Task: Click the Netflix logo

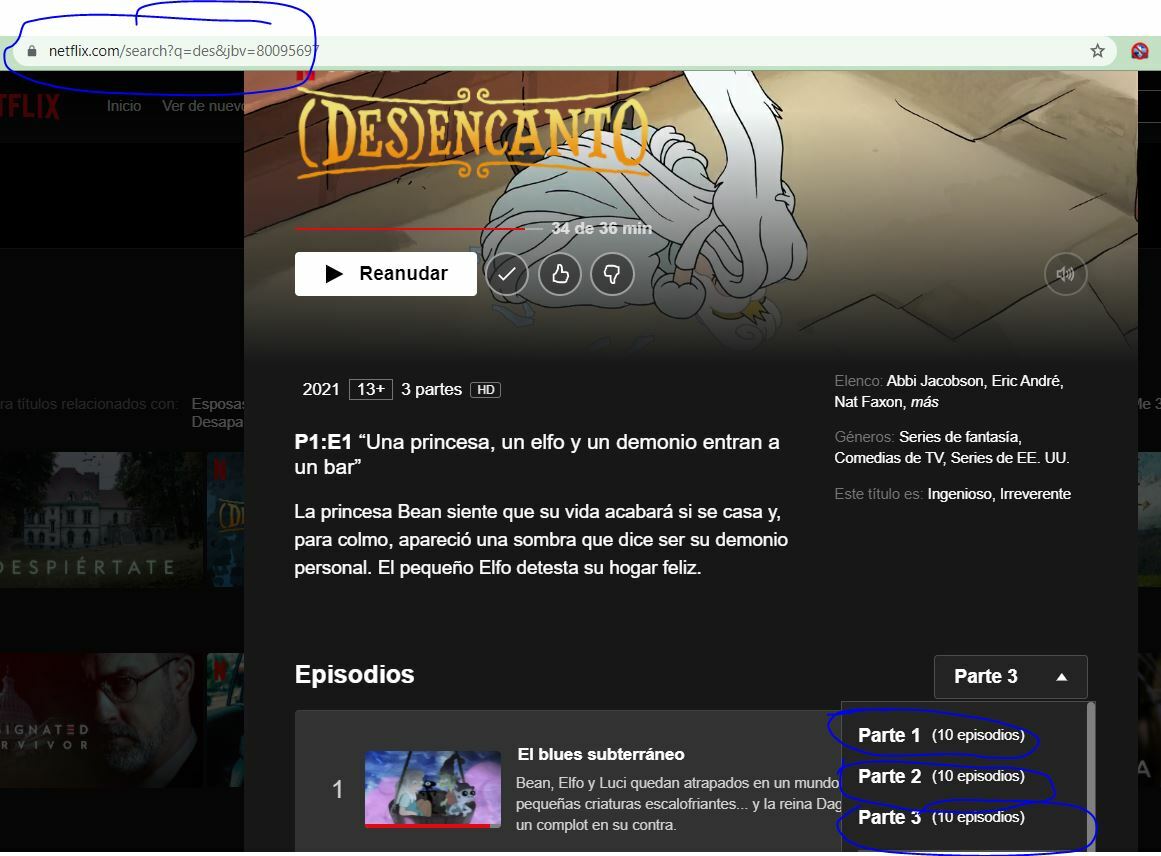Action: [x=30, y=106]
